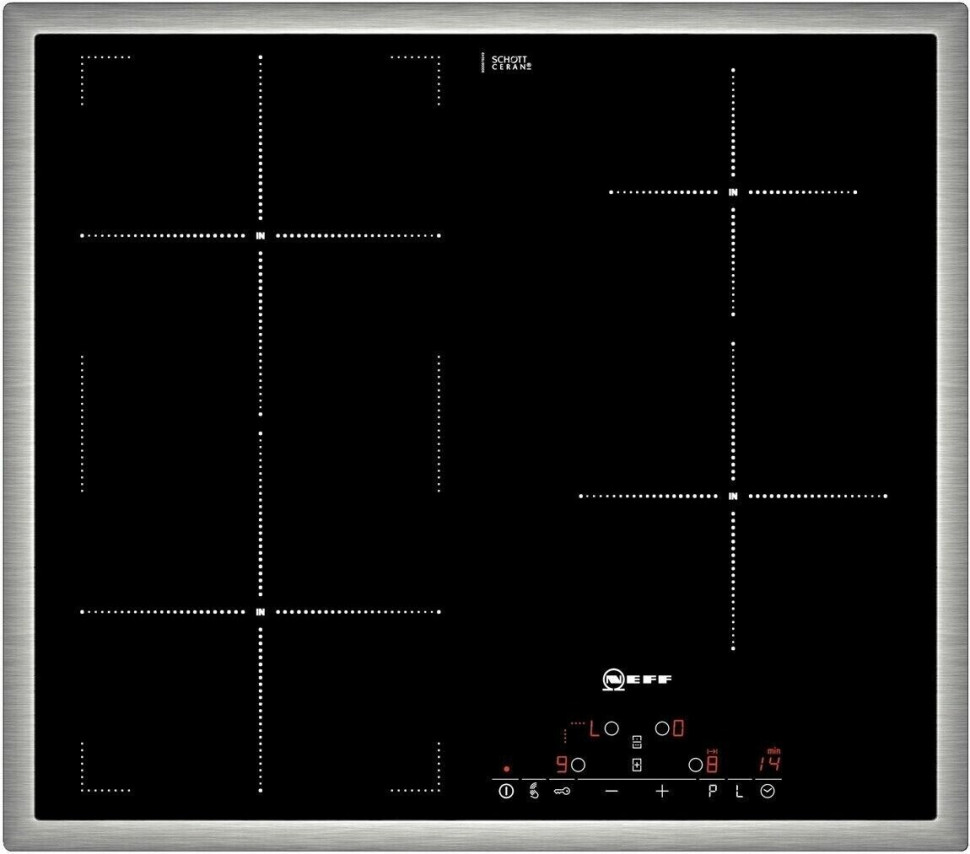This screenshot has height=854, width=970.
Task: Increase heat with the plus control
Action: tap(662, 791)
